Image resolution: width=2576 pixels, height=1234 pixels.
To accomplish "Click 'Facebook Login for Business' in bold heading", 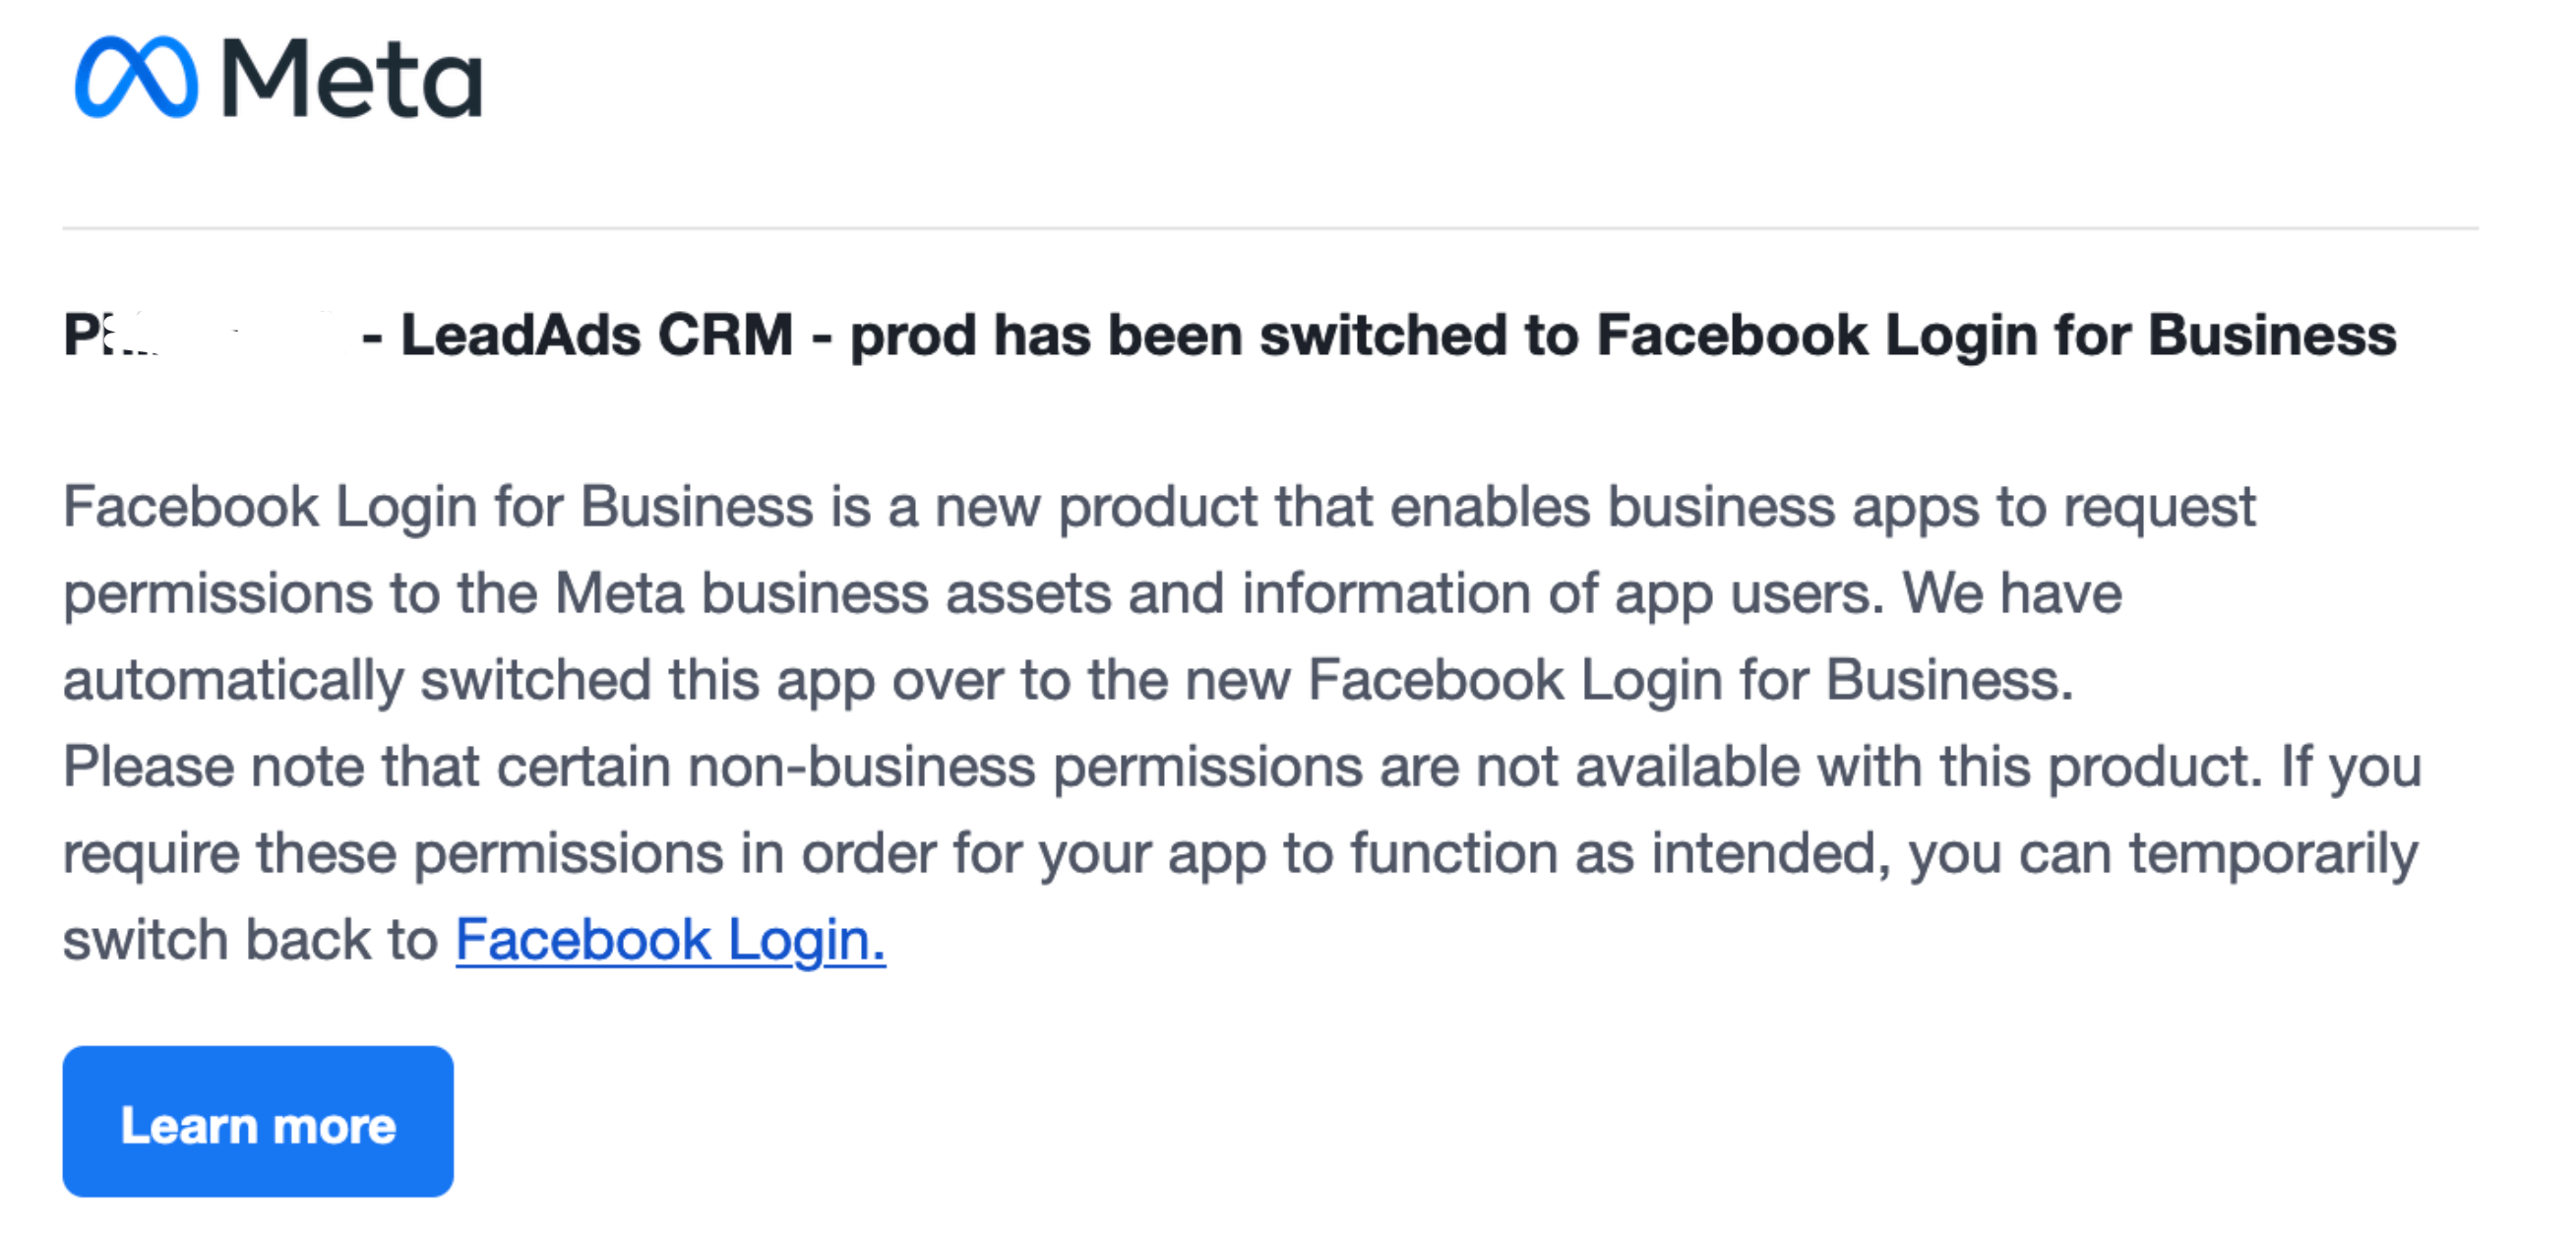I will [x=1996, y=334].
